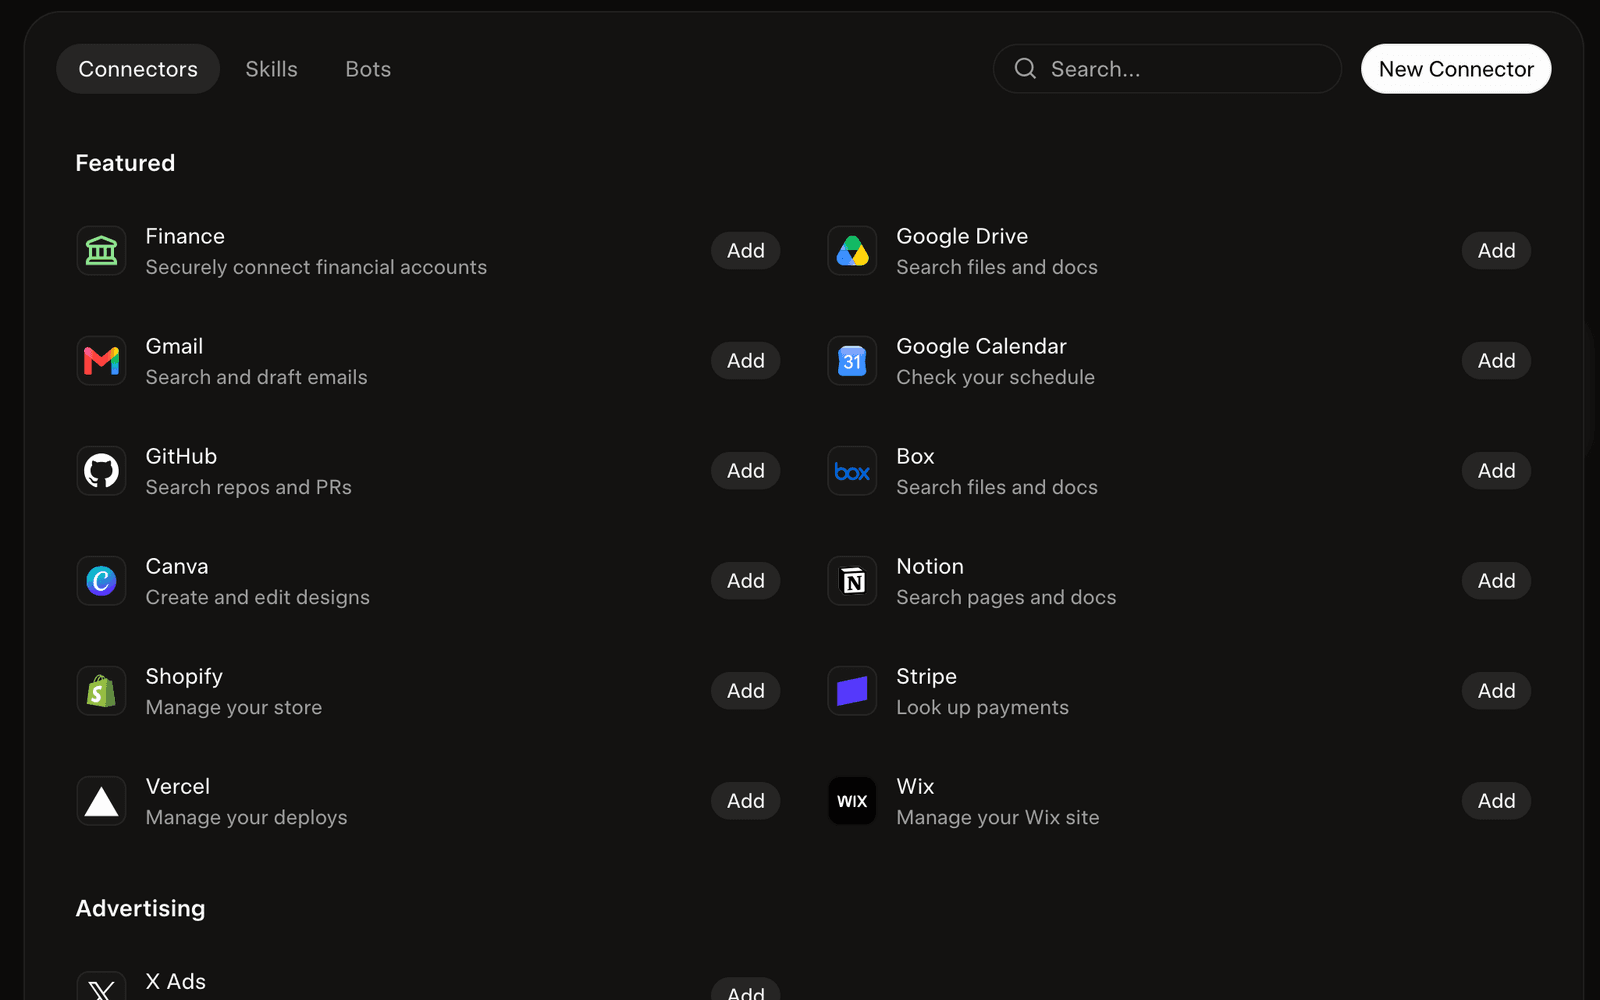Add the Wix connector
Viewport: 1600px width, 1000px height.
tap(1497, 801)
